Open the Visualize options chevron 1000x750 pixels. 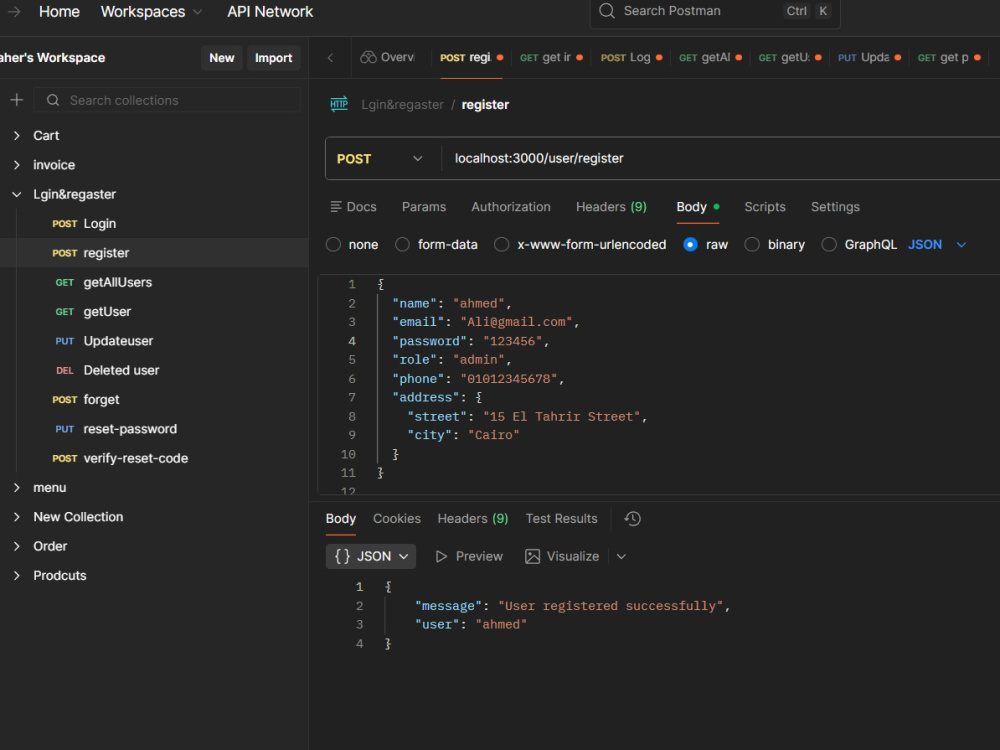(x=621, y=556)
